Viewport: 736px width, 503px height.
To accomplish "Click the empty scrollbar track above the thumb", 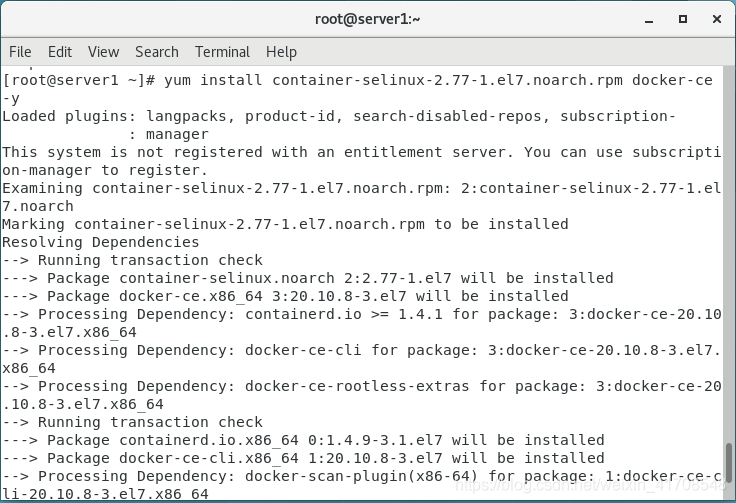I will click(x=729, y=253).
